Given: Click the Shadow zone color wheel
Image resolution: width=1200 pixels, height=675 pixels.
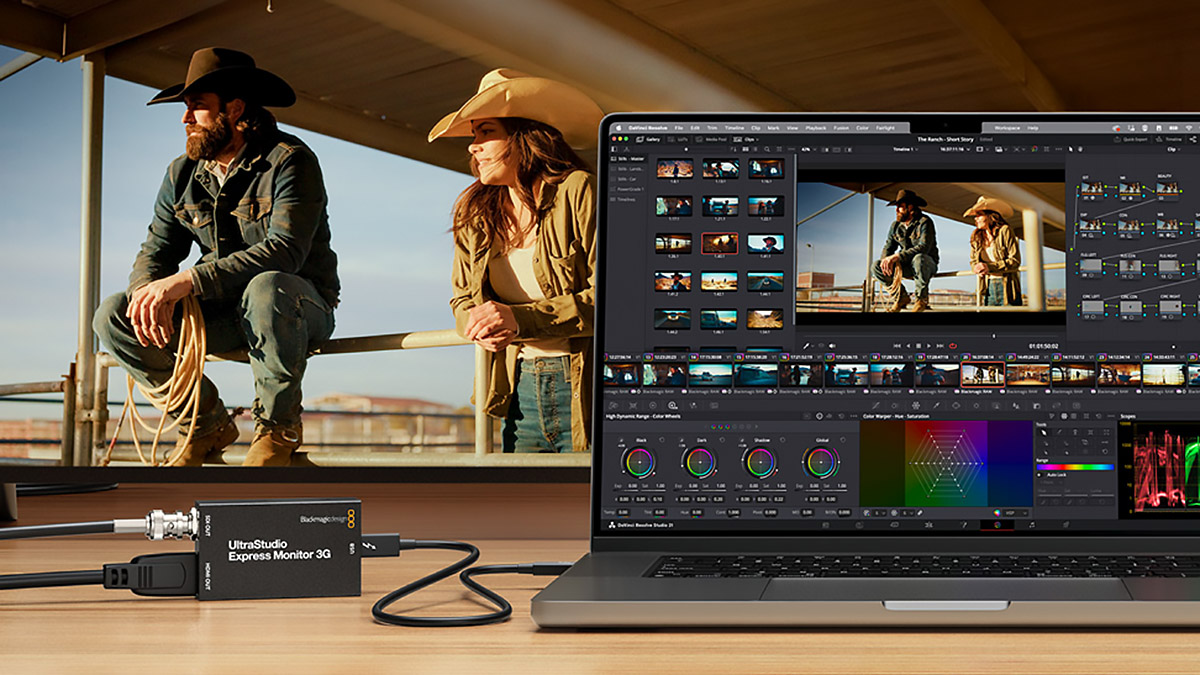Looking at the screenshot, I should tap(760, 462).
